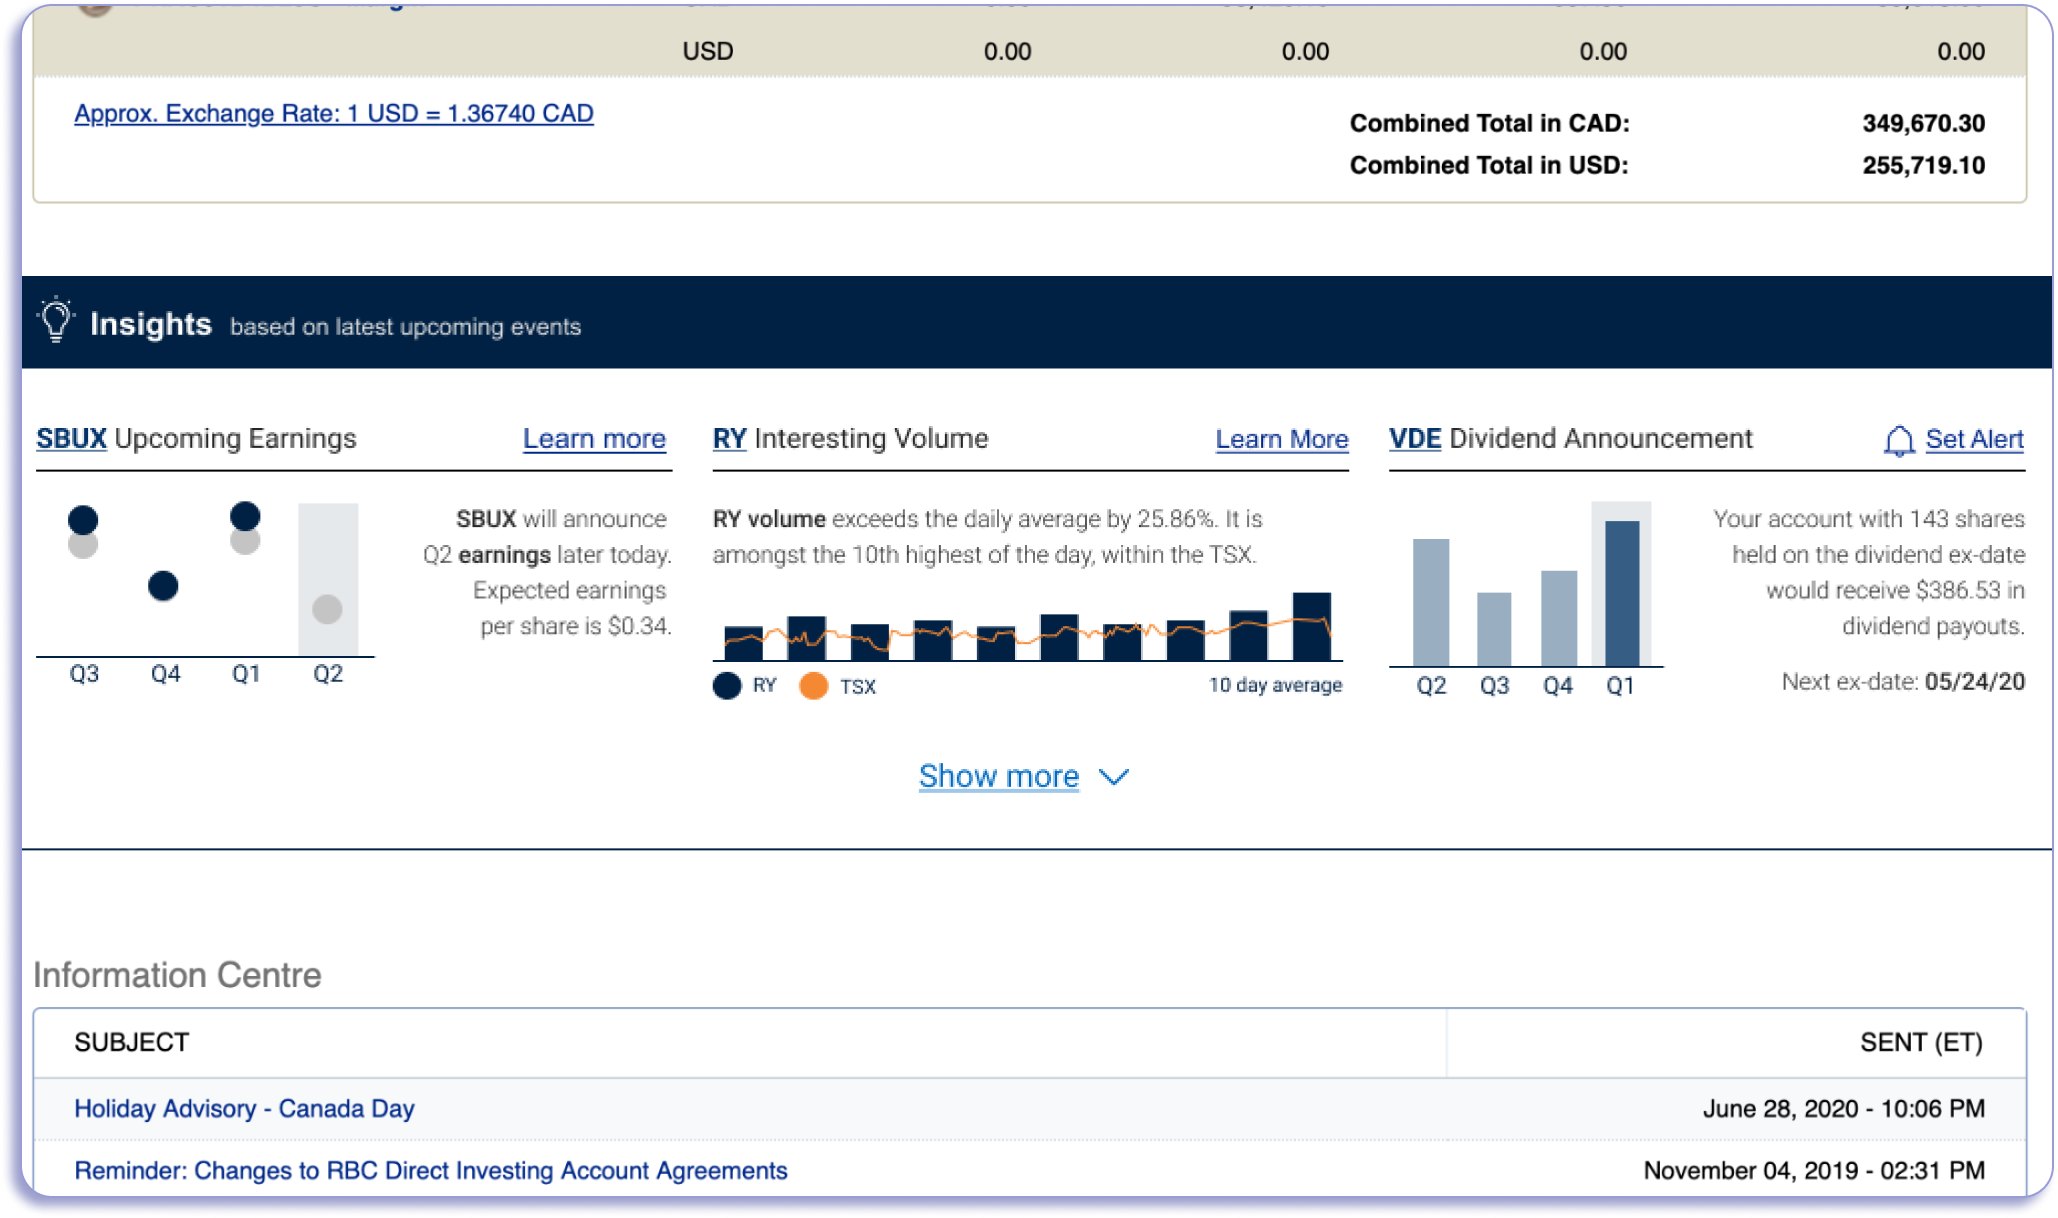2058x1218 pixels.
Task: Click the Set Alert bell icon
Action: coord(1898,440)
